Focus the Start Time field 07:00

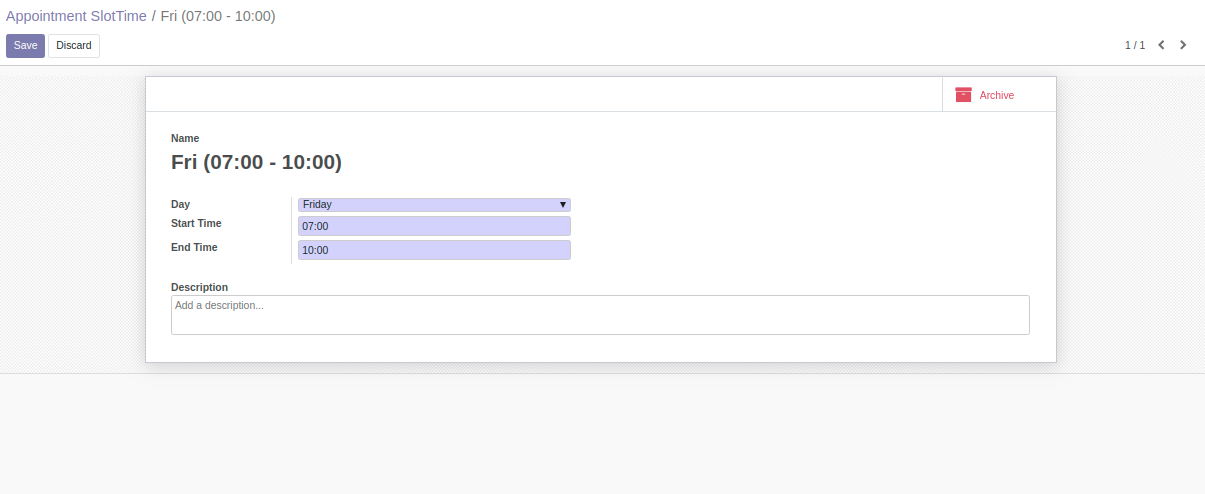click(434, 226)
